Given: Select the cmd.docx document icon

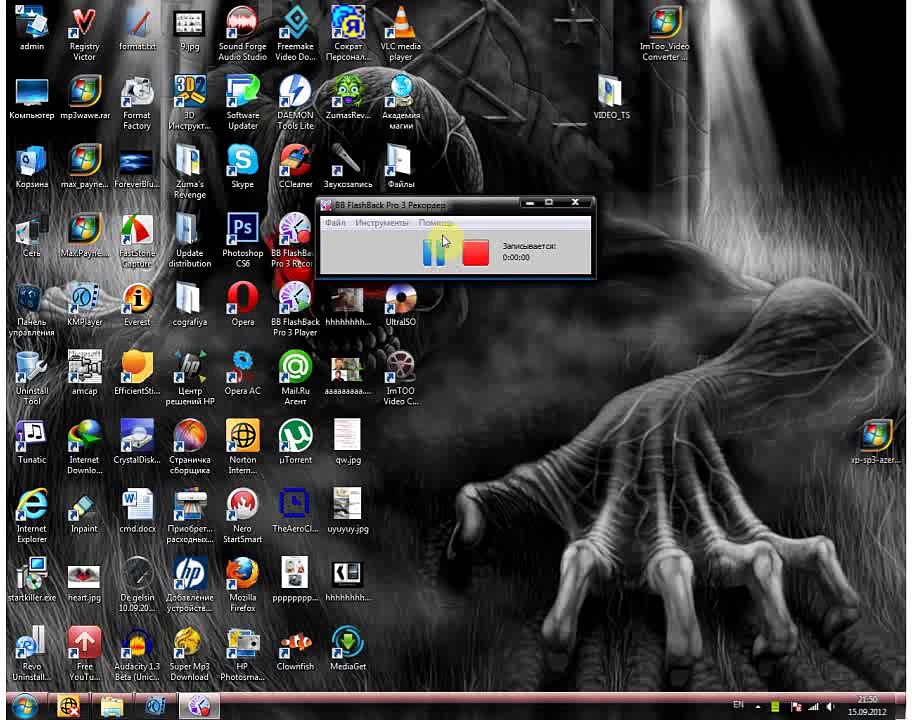Looking at the screenshot, I should (x=137, y=511).
